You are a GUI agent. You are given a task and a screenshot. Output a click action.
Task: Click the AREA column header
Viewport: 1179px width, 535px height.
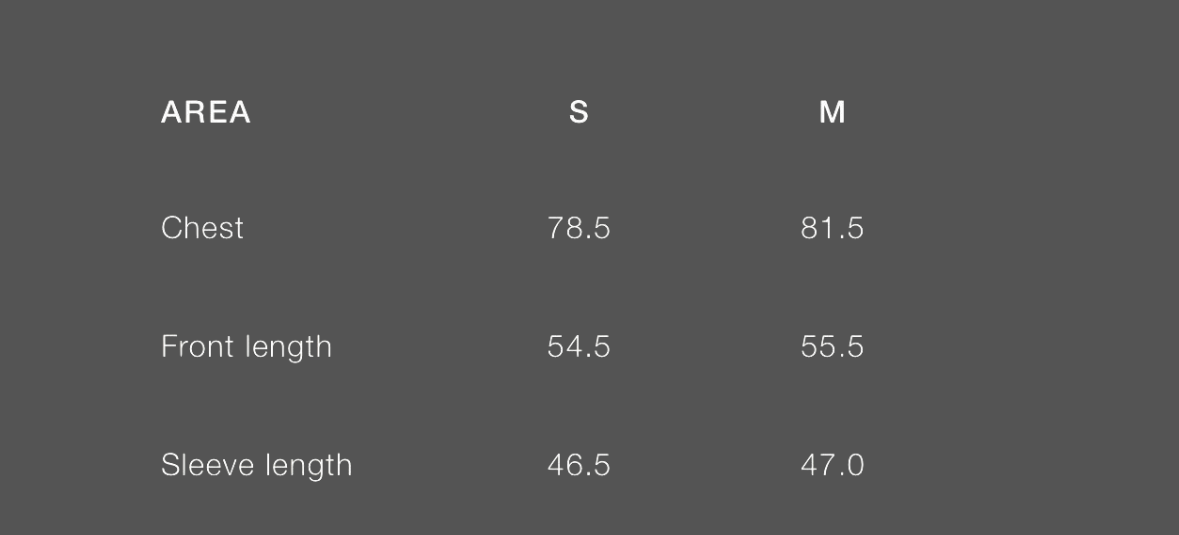[x=205, y=113]
